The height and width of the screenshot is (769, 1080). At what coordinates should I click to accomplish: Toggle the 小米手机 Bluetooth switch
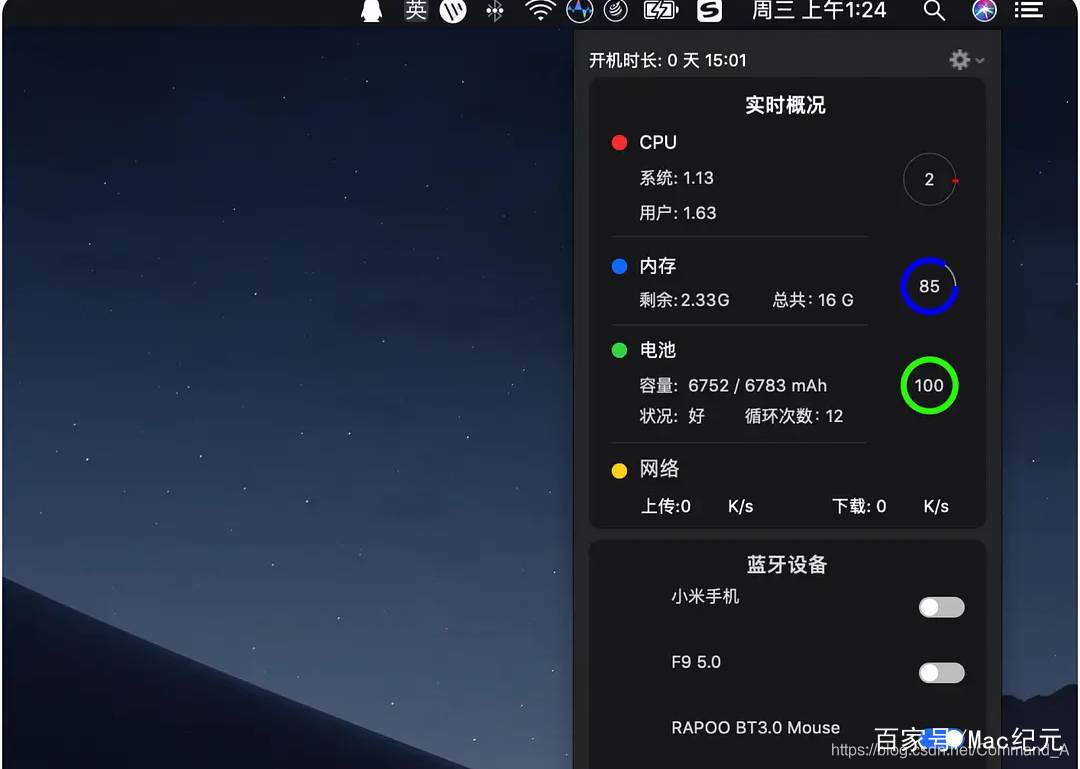coord(942,607)
